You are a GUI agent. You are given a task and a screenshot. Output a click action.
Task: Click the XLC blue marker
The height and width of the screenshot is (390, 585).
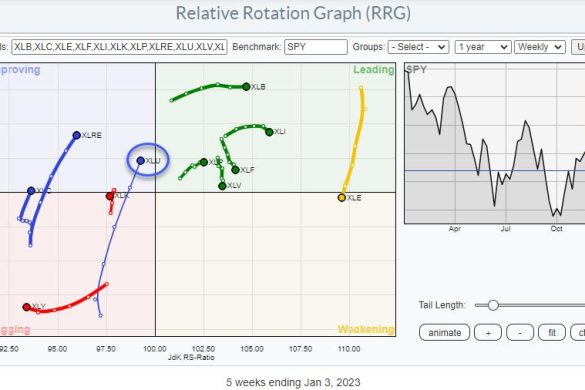point(31,191)
